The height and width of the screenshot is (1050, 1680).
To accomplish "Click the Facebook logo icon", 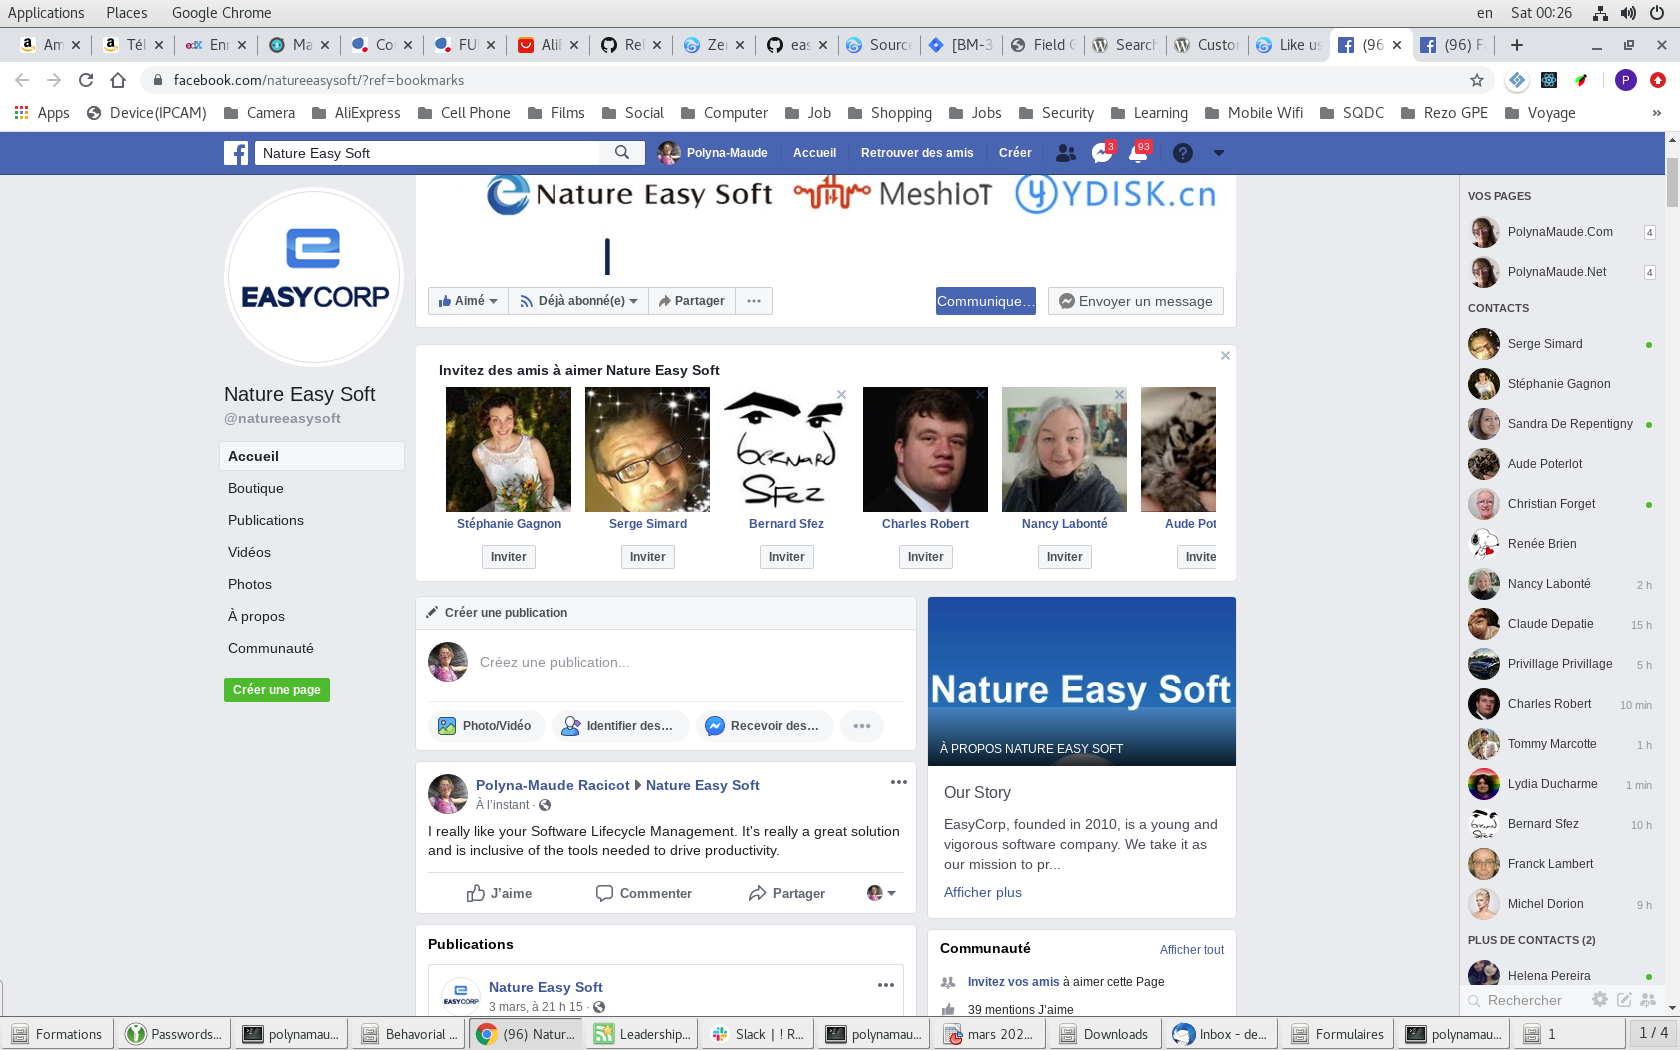I will coord(236,153).
